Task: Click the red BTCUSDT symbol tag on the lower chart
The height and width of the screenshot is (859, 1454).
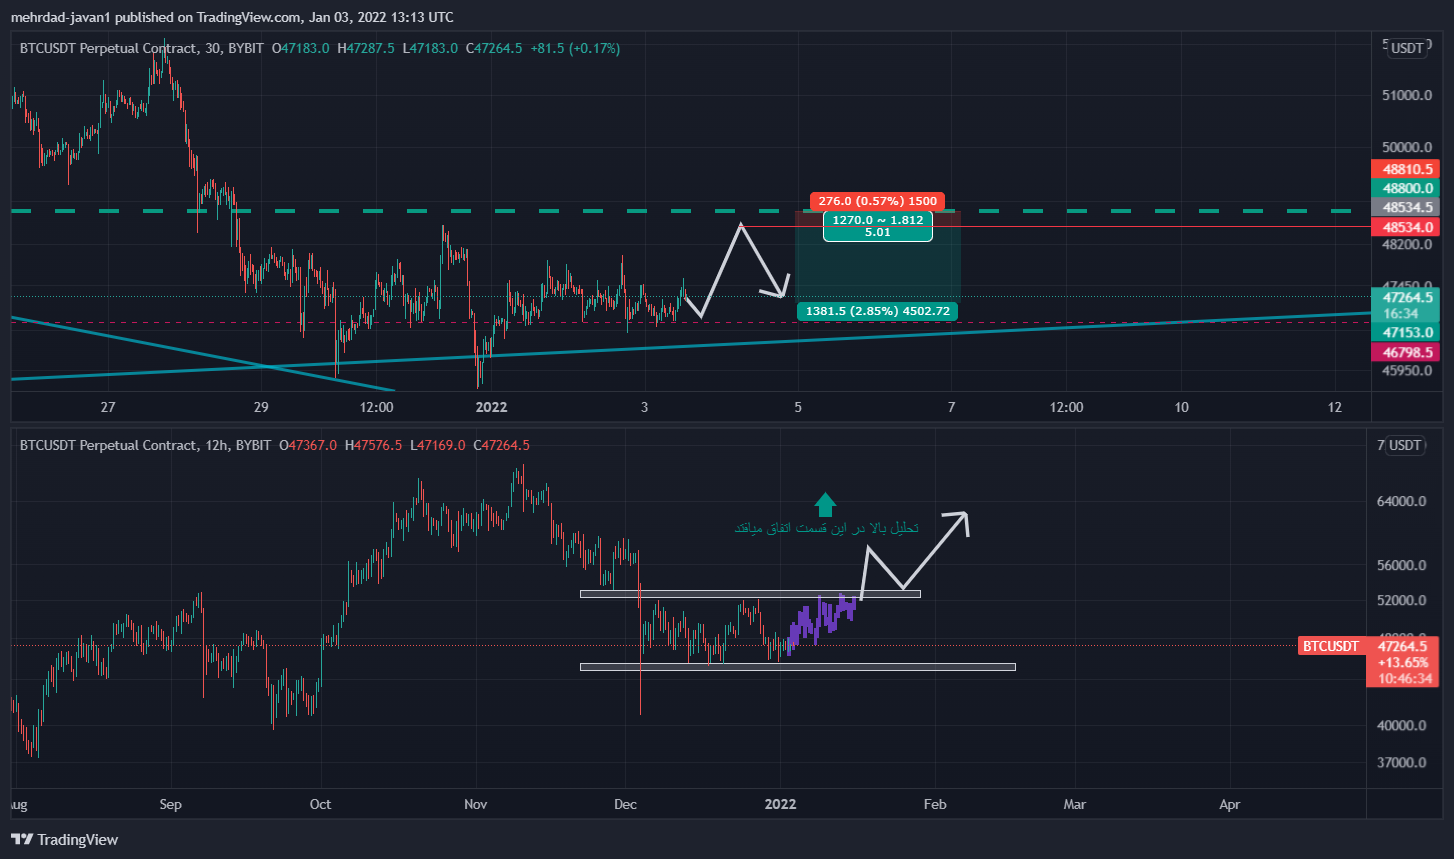Action: click(1331, 646)
